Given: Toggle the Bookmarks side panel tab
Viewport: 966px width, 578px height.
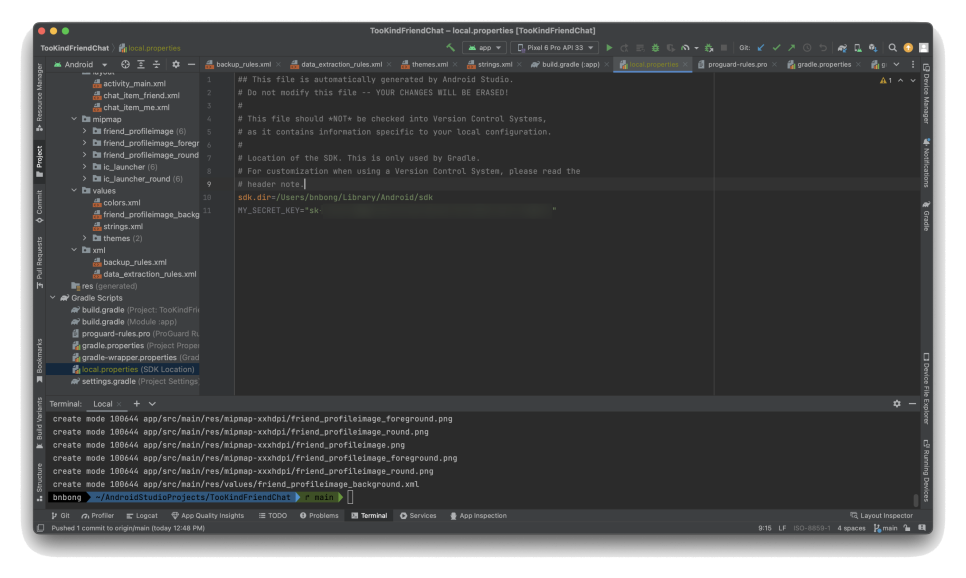Looking at the screenshot, I should [x=39, y=360].
